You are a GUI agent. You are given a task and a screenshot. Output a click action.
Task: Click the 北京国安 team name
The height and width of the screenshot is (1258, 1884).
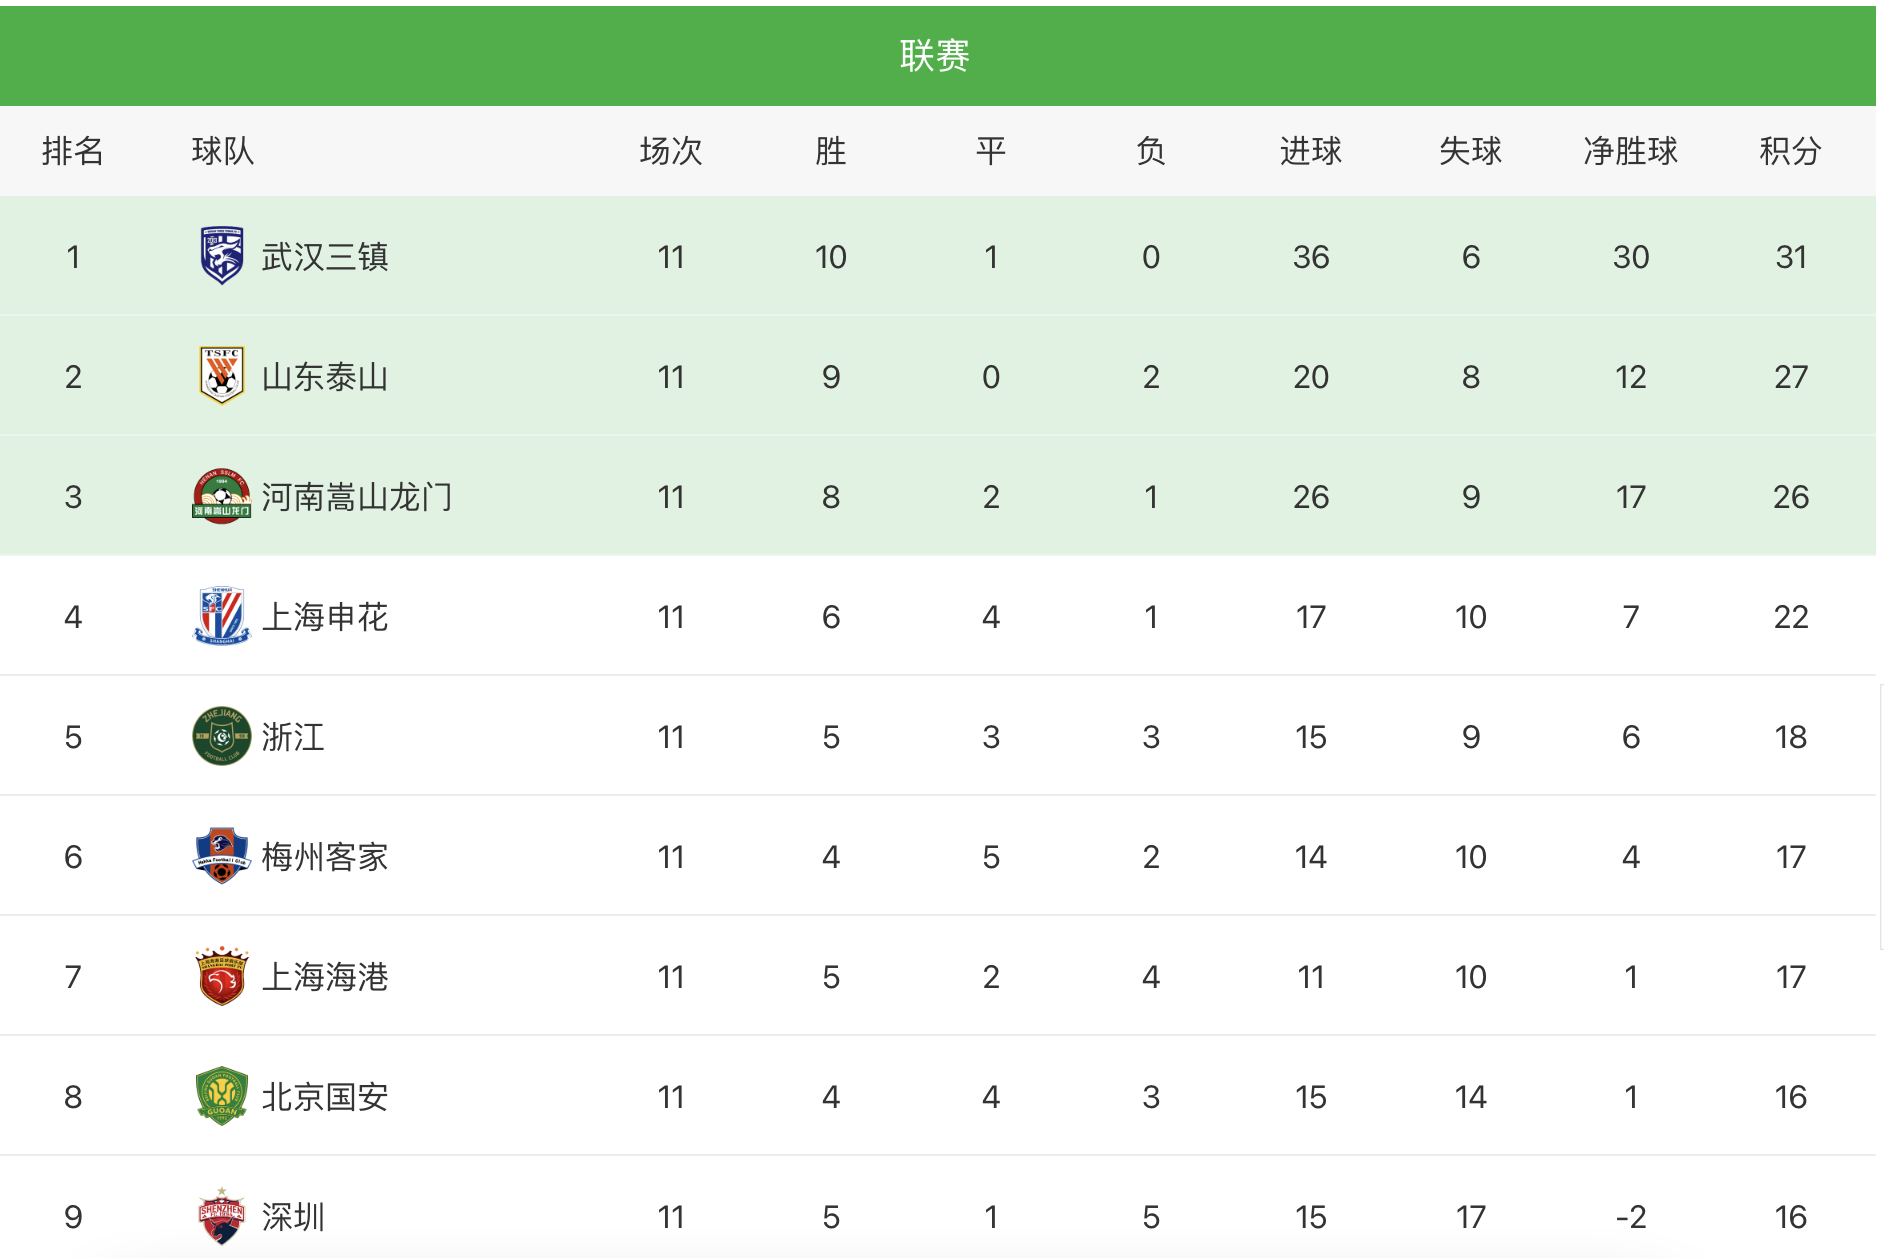click(x=325, y=1097)
